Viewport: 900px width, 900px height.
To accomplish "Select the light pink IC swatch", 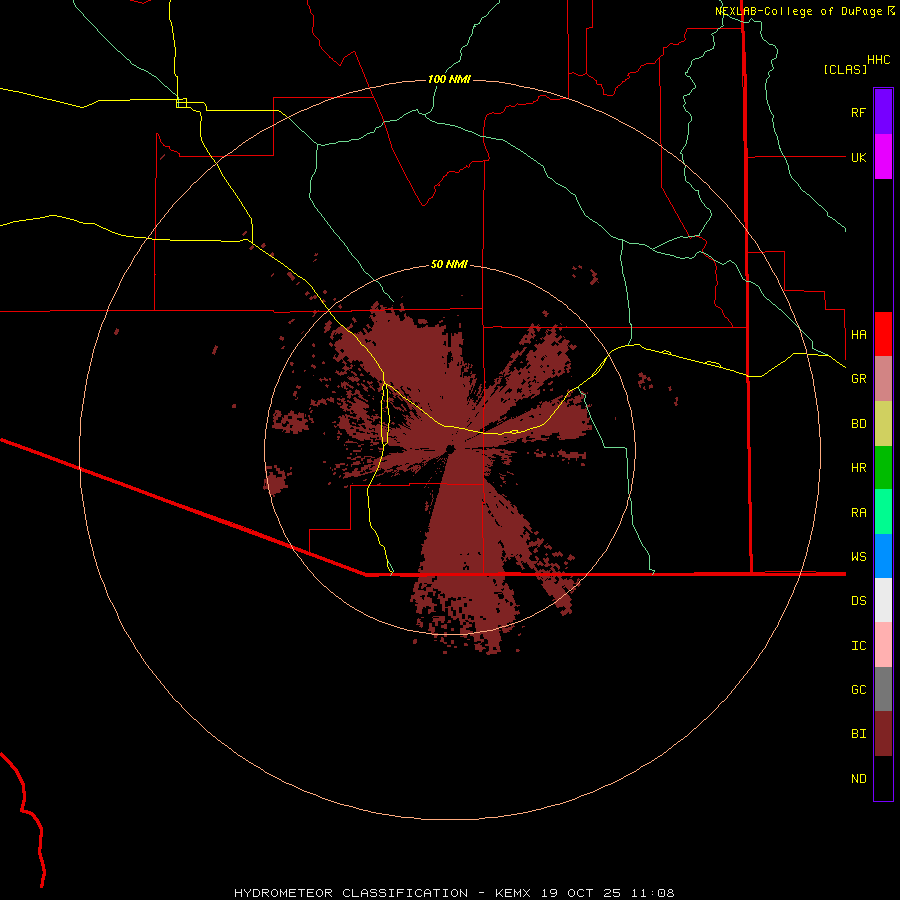I will coord(883,645).
